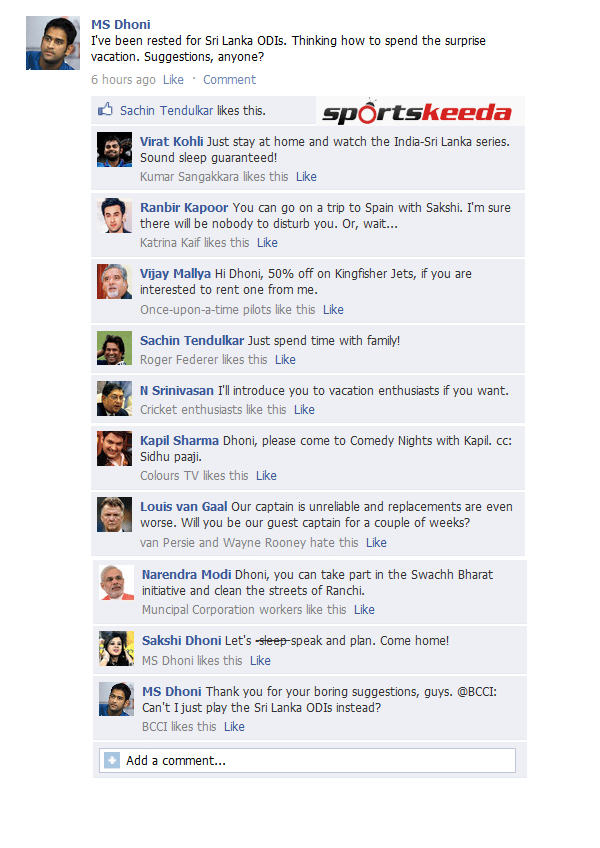
Task: Click Vijay Mallya's avatar thumbnail
Action: [x=114, y=281]
